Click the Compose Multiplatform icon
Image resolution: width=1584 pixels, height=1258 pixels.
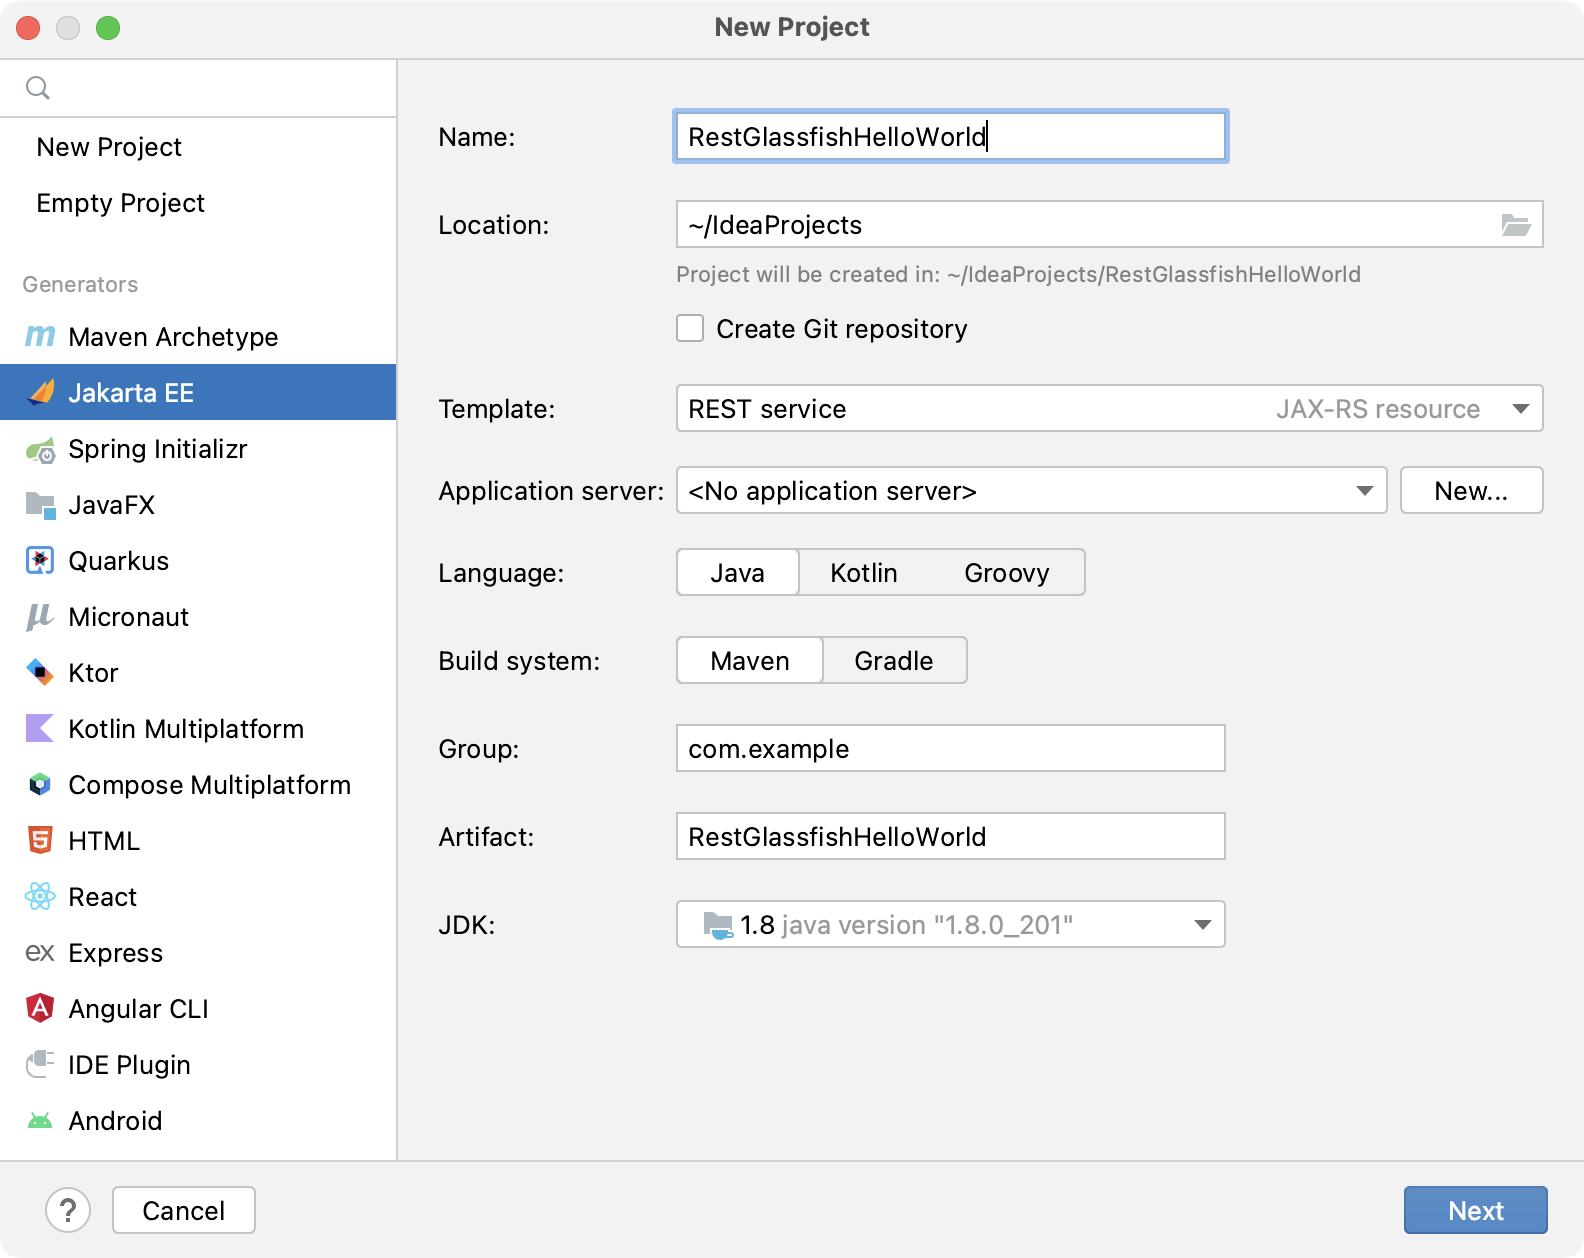[40, 784]
